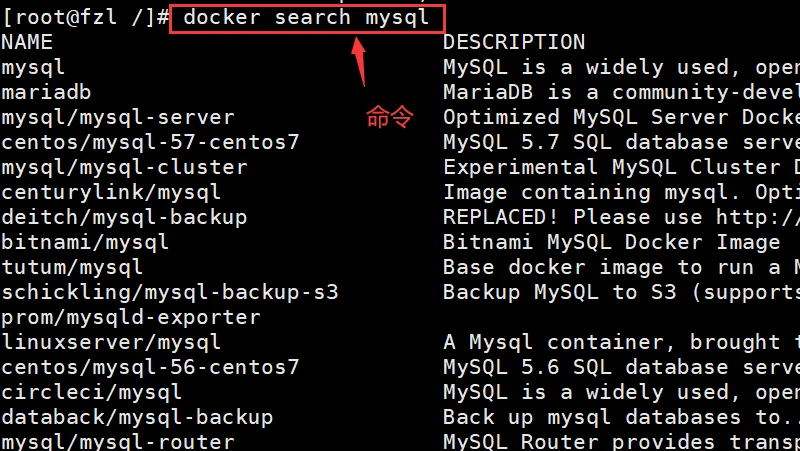Select centos/mysql-56-centos7 entry
Viewport: 800px width, 451px height.
tap(150, 367)
